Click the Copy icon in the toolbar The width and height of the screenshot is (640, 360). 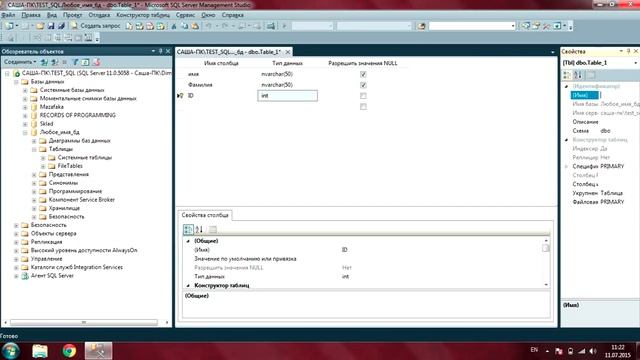tap(184, 26)
